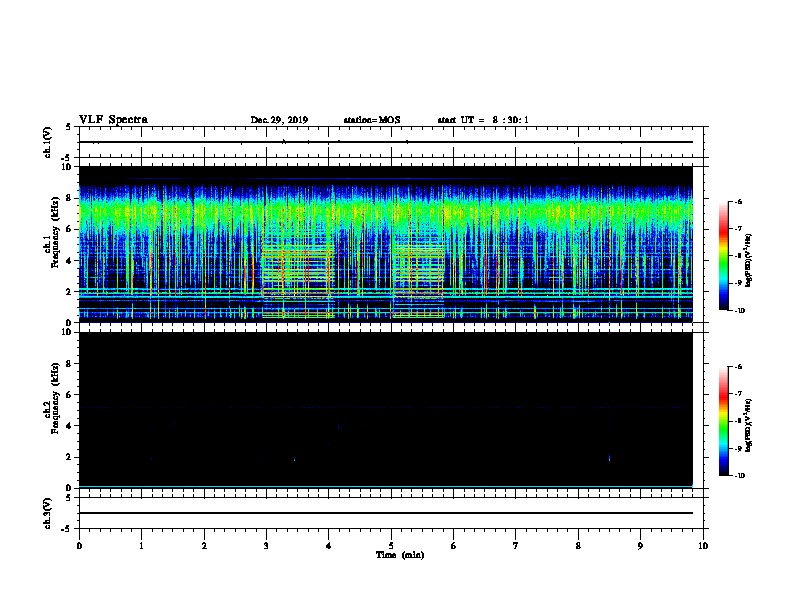Click the ch.3 voltage trace line
This screenshot has height=612, width=792.
tap(386, 513)
